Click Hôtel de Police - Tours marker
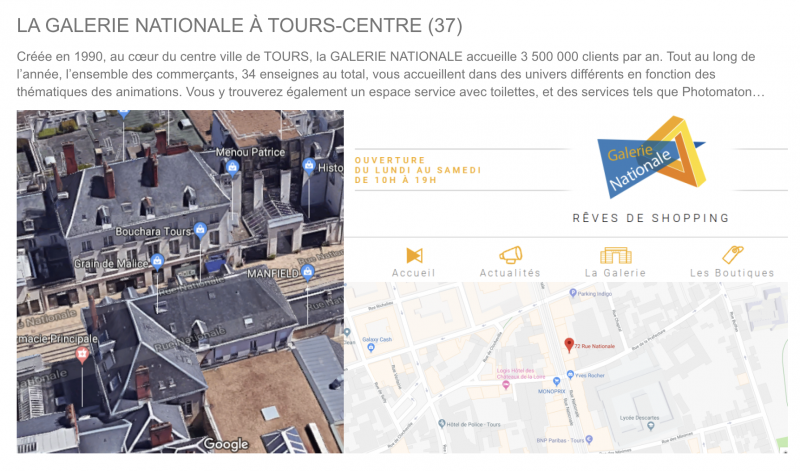This screenshot has height=471, width=800. pyautogui.click(x=442, y=424)
